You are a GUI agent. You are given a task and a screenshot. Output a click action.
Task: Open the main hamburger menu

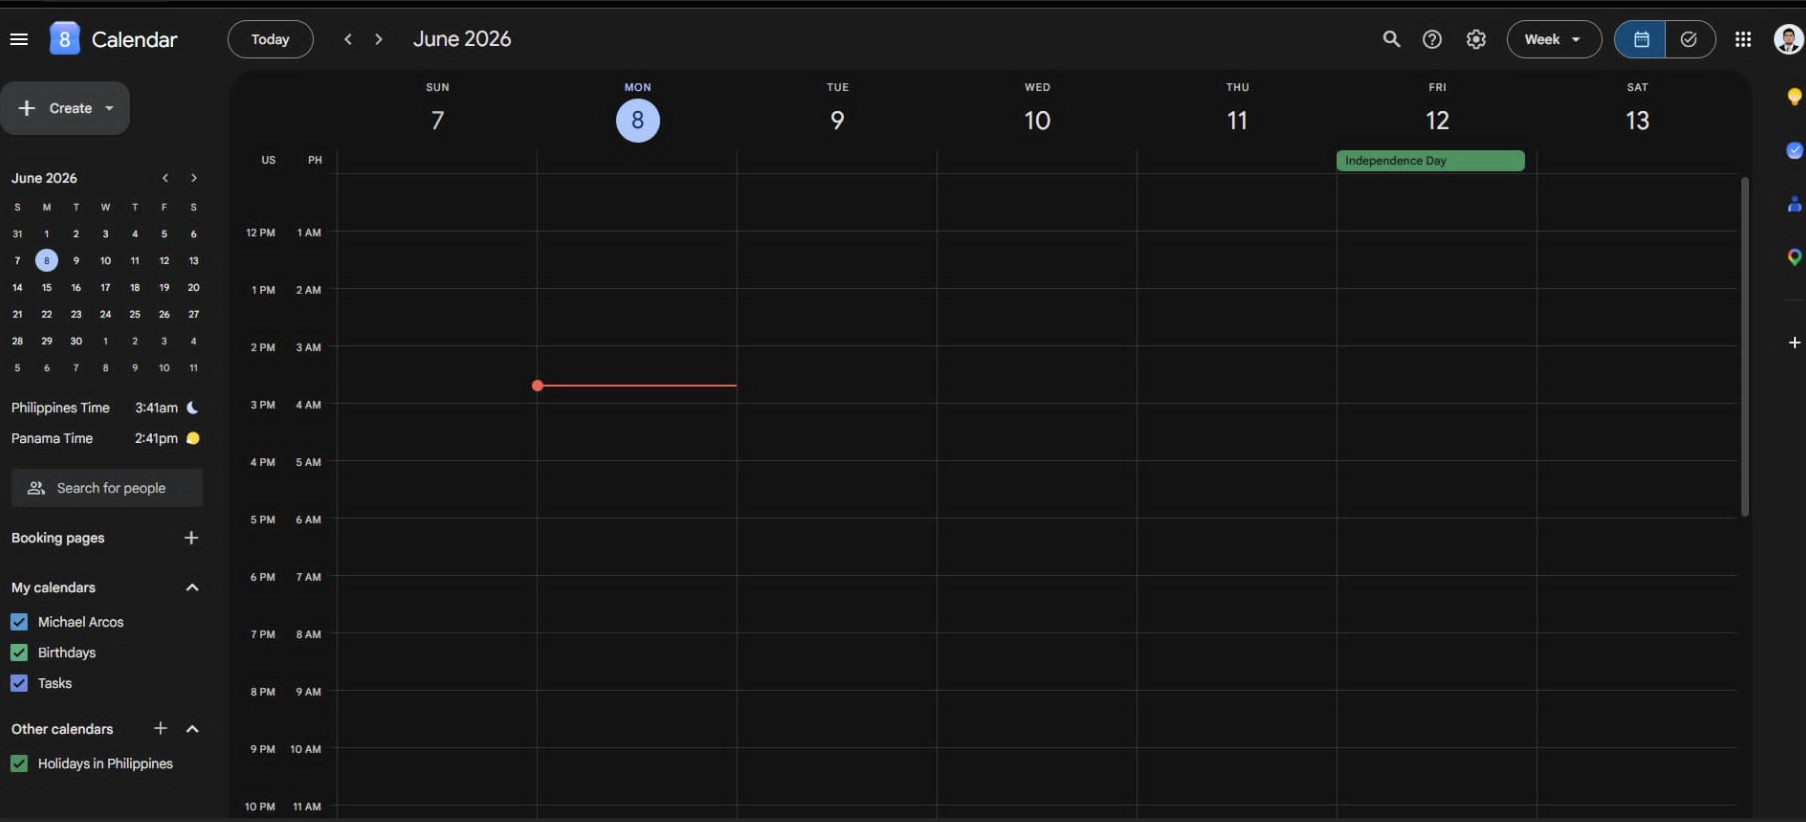(19, 39)
